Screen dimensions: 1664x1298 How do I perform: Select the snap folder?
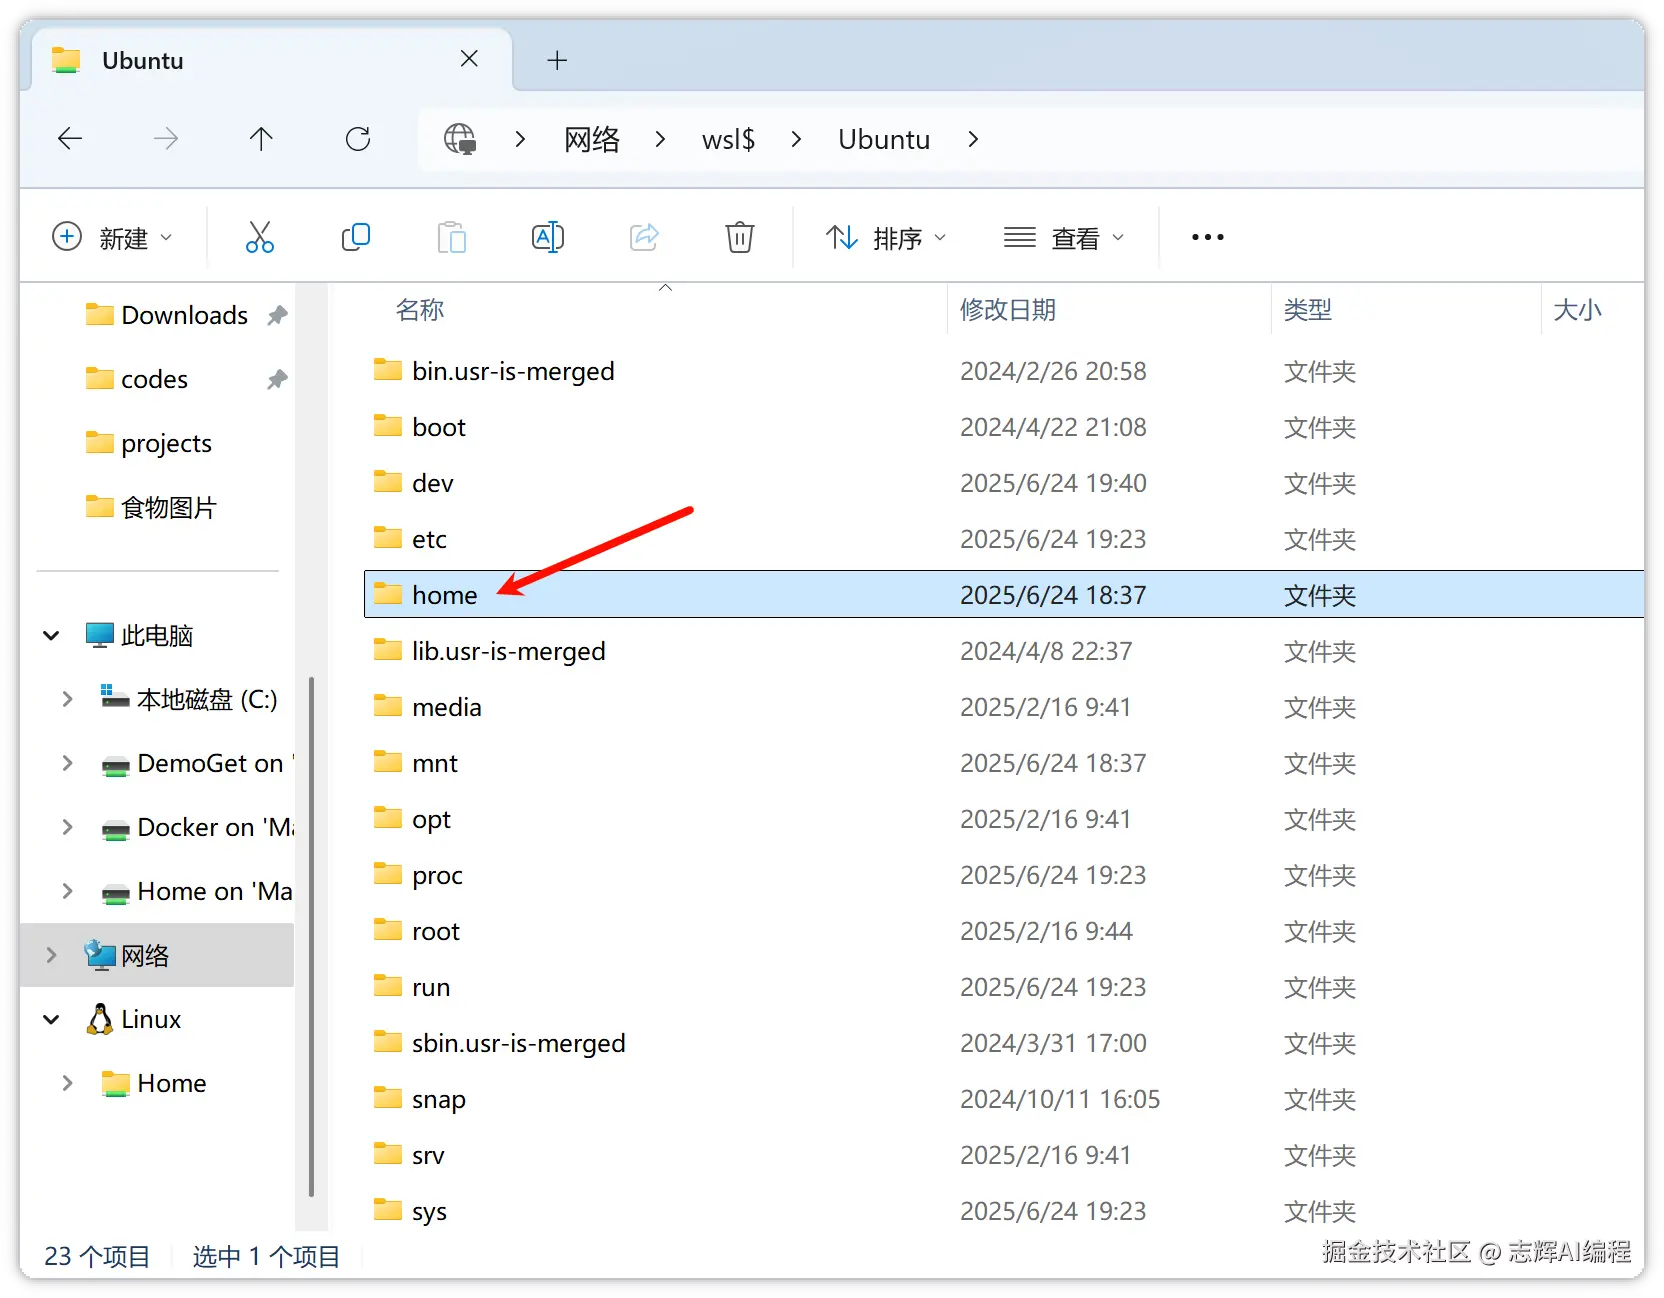(439, 1099)
